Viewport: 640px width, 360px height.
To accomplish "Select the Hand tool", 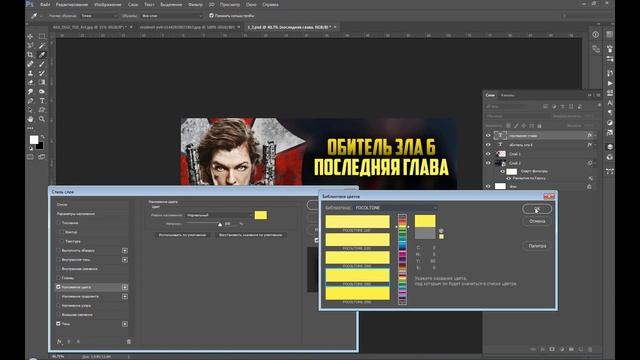I will (x=30, y=119).
